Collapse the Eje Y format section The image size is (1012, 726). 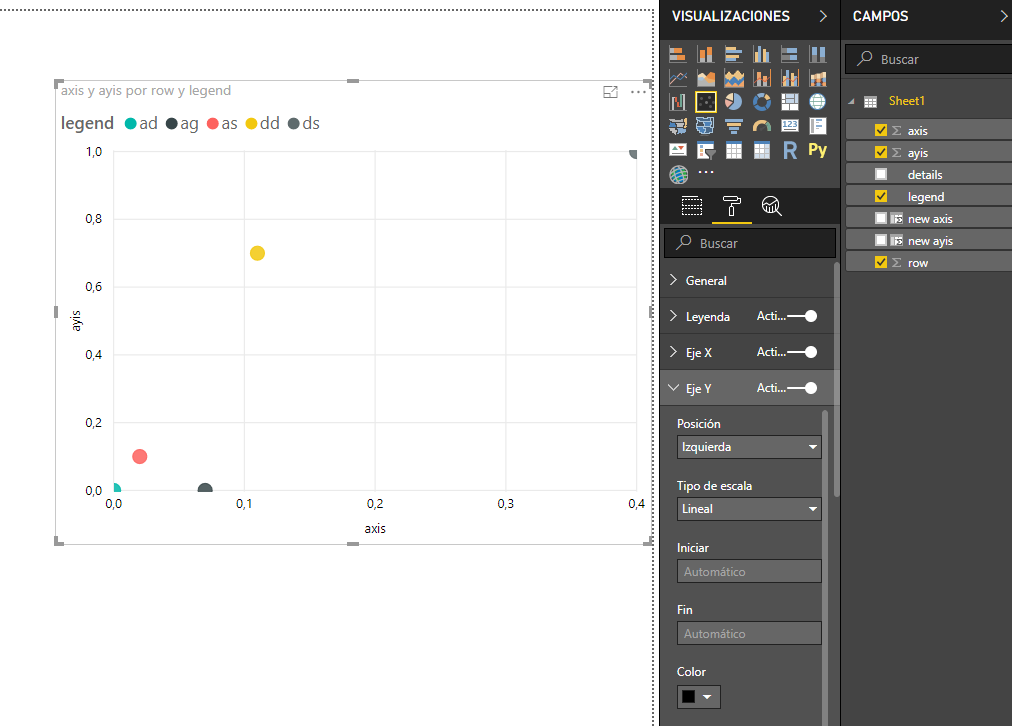pos(673,388)
